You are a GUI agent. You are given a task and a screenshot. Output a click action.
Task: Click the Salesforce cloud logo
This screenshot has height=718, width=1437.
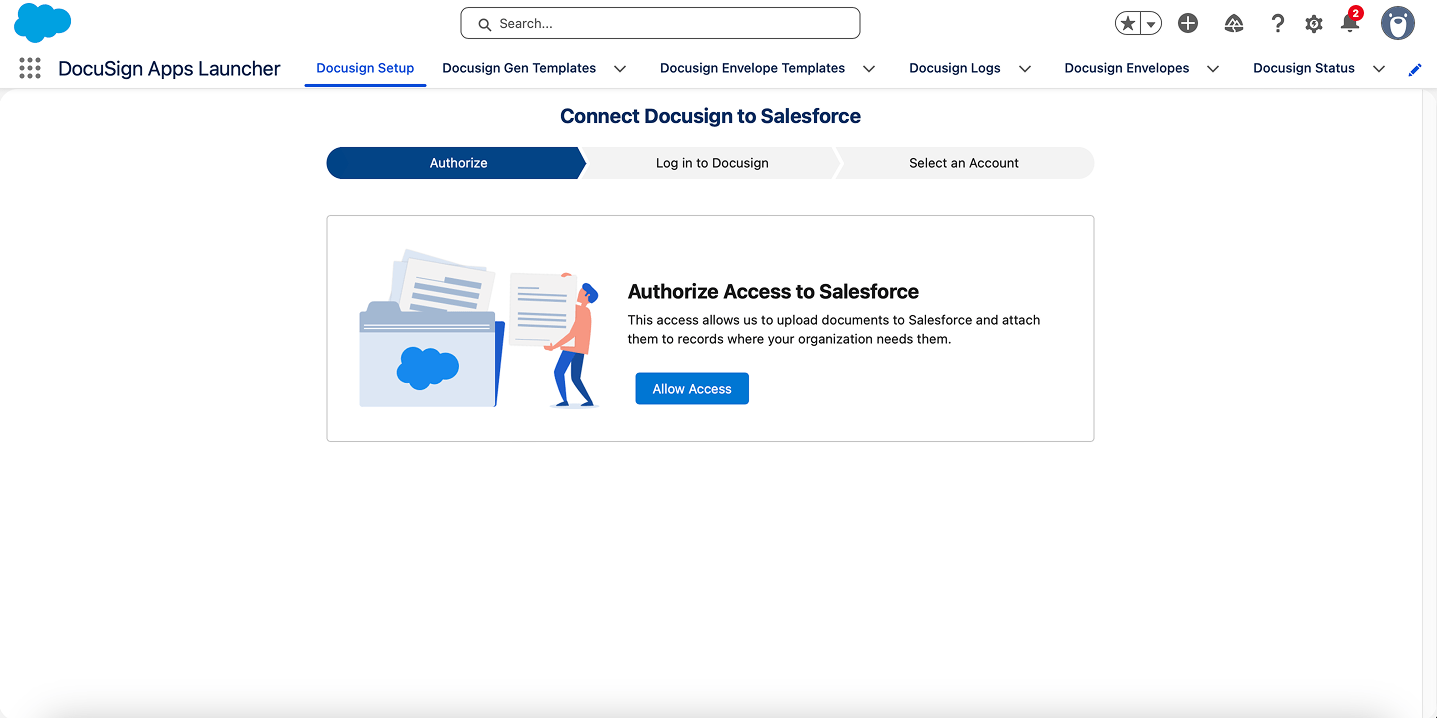(x=43, y=22)
